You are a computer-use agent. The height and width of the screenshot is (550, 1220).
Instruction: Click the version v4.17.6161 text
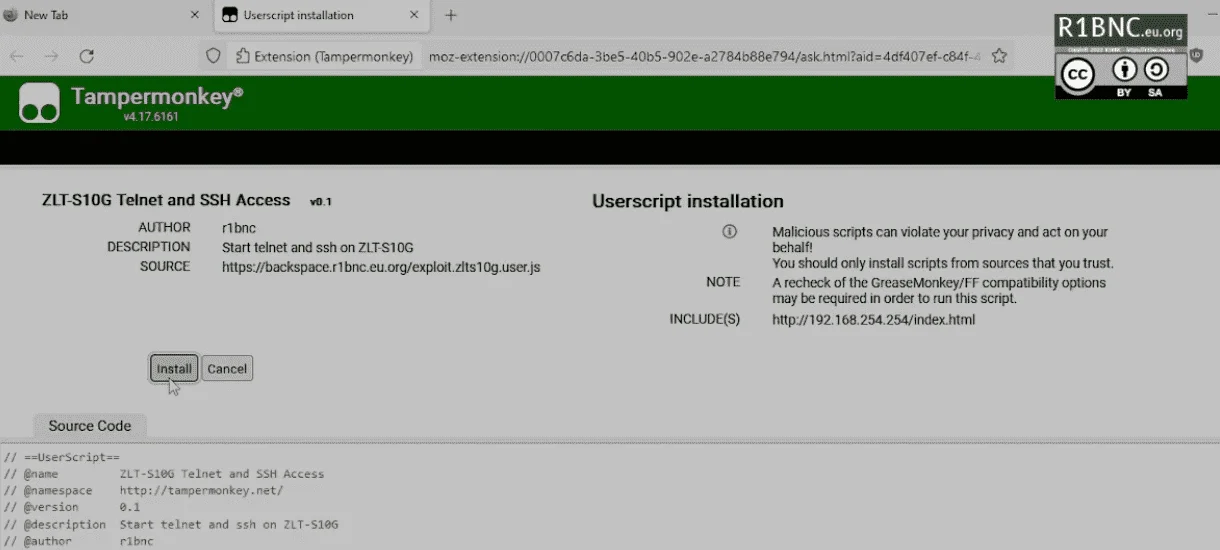(x=151, y=117)
